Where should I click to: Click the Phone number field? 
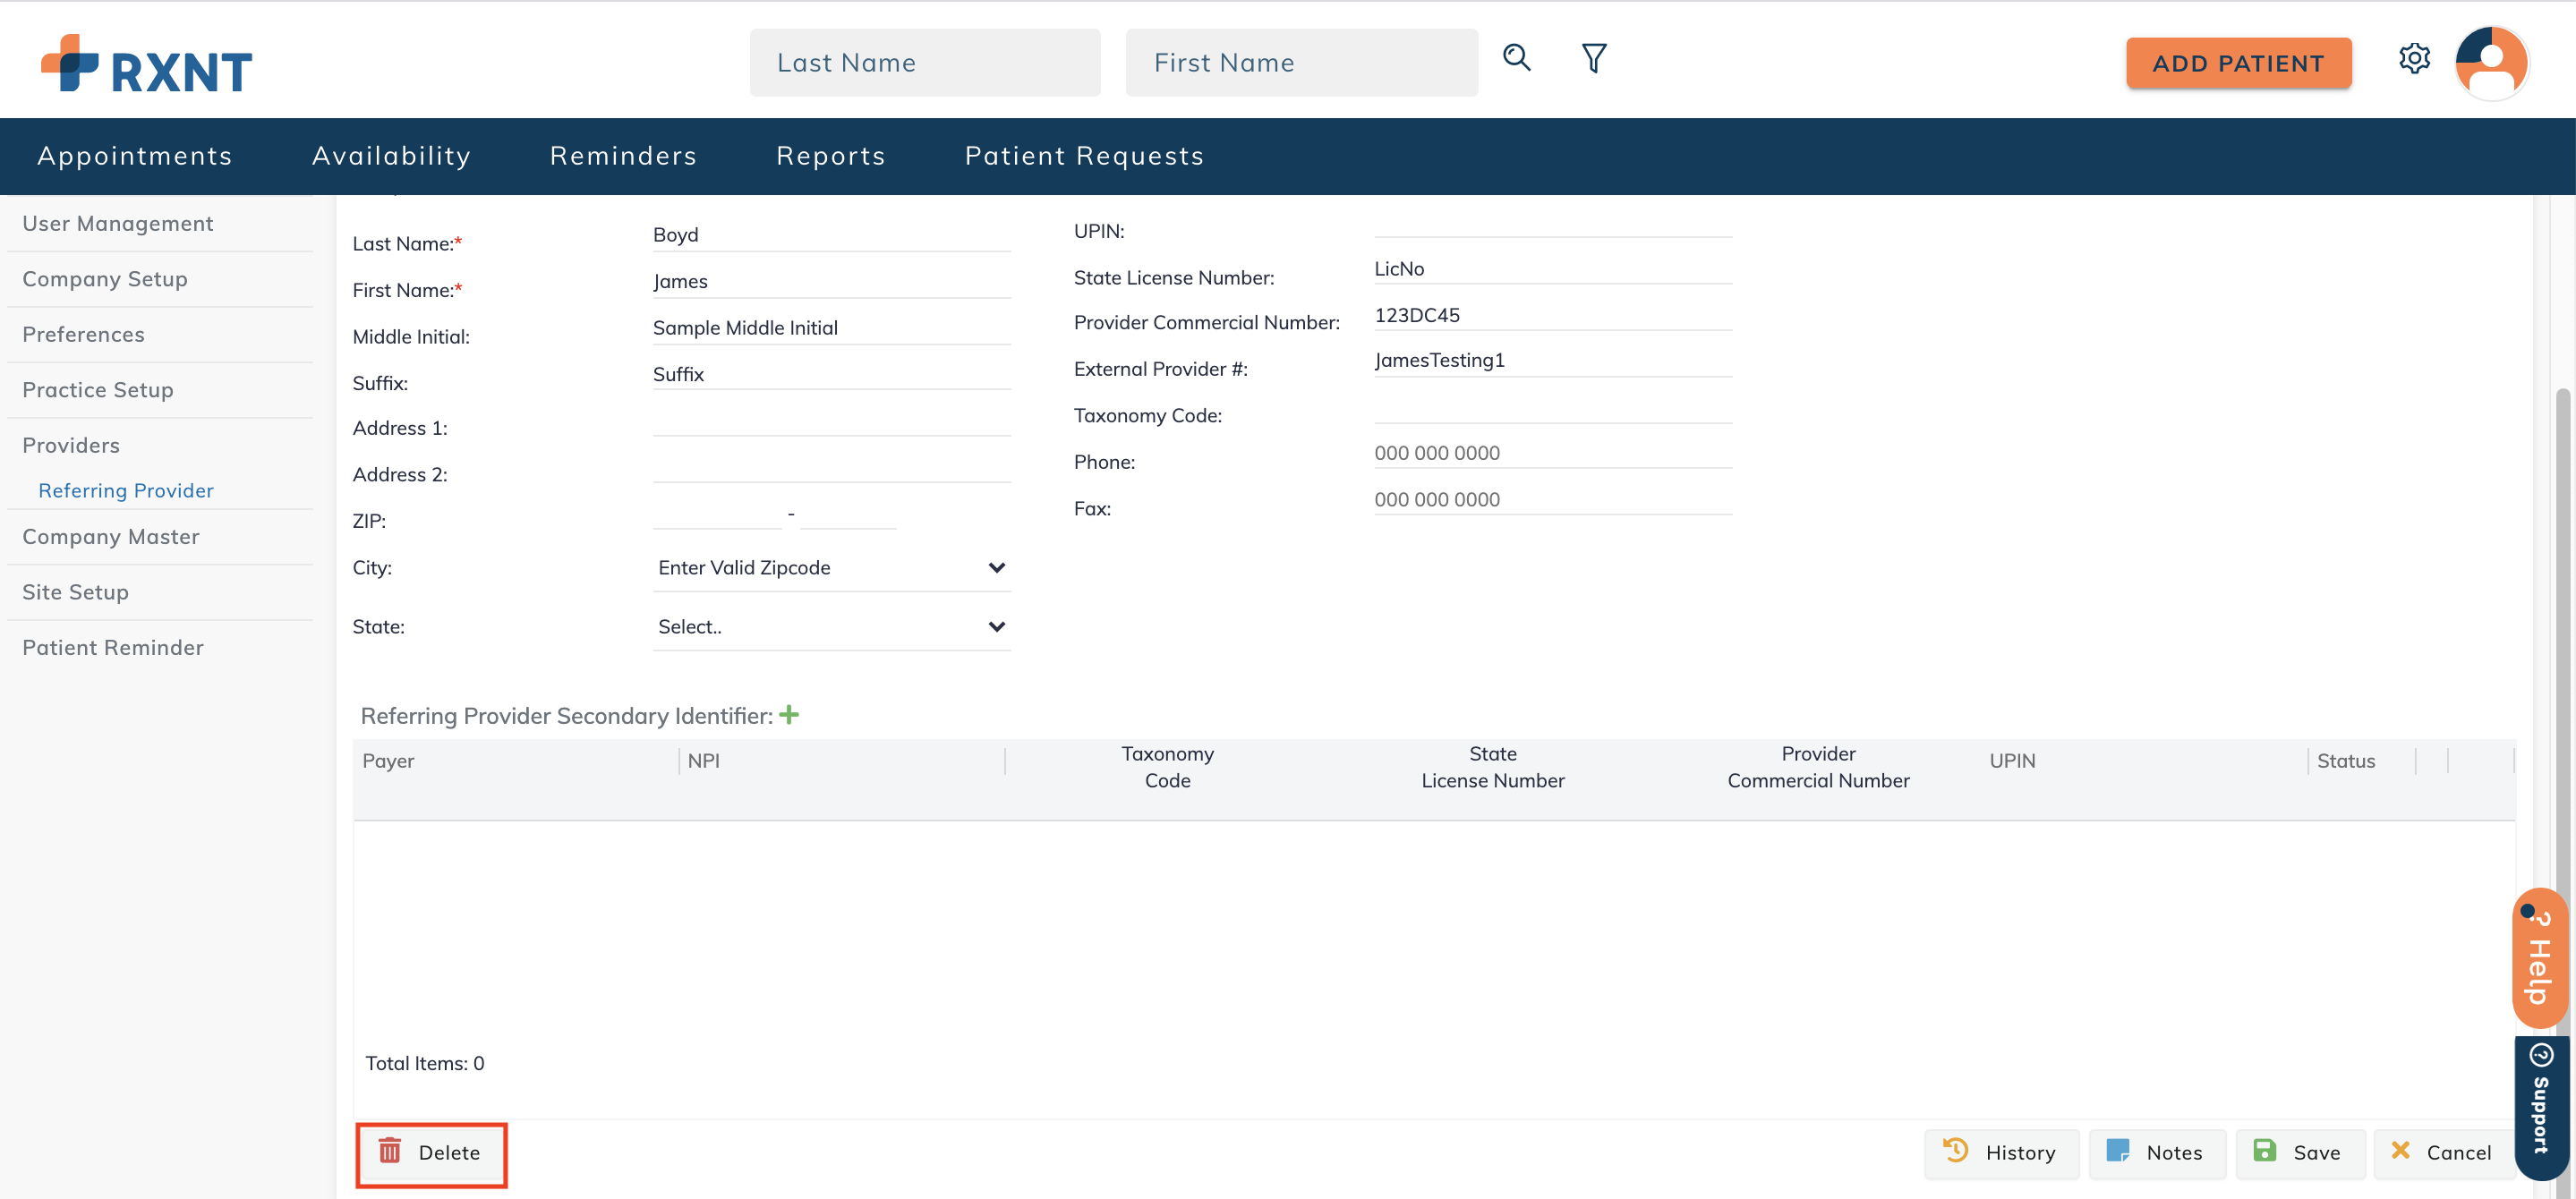[x=1553, y=453]
